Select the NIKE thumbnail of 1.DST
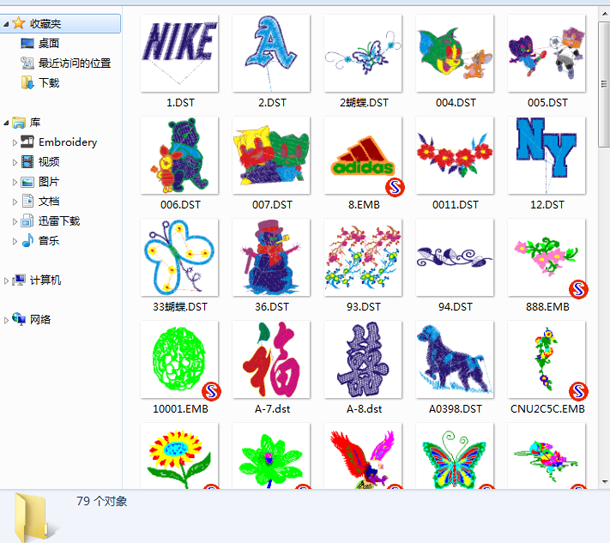Viewport: 610px width, 543px height. [179, 53]
